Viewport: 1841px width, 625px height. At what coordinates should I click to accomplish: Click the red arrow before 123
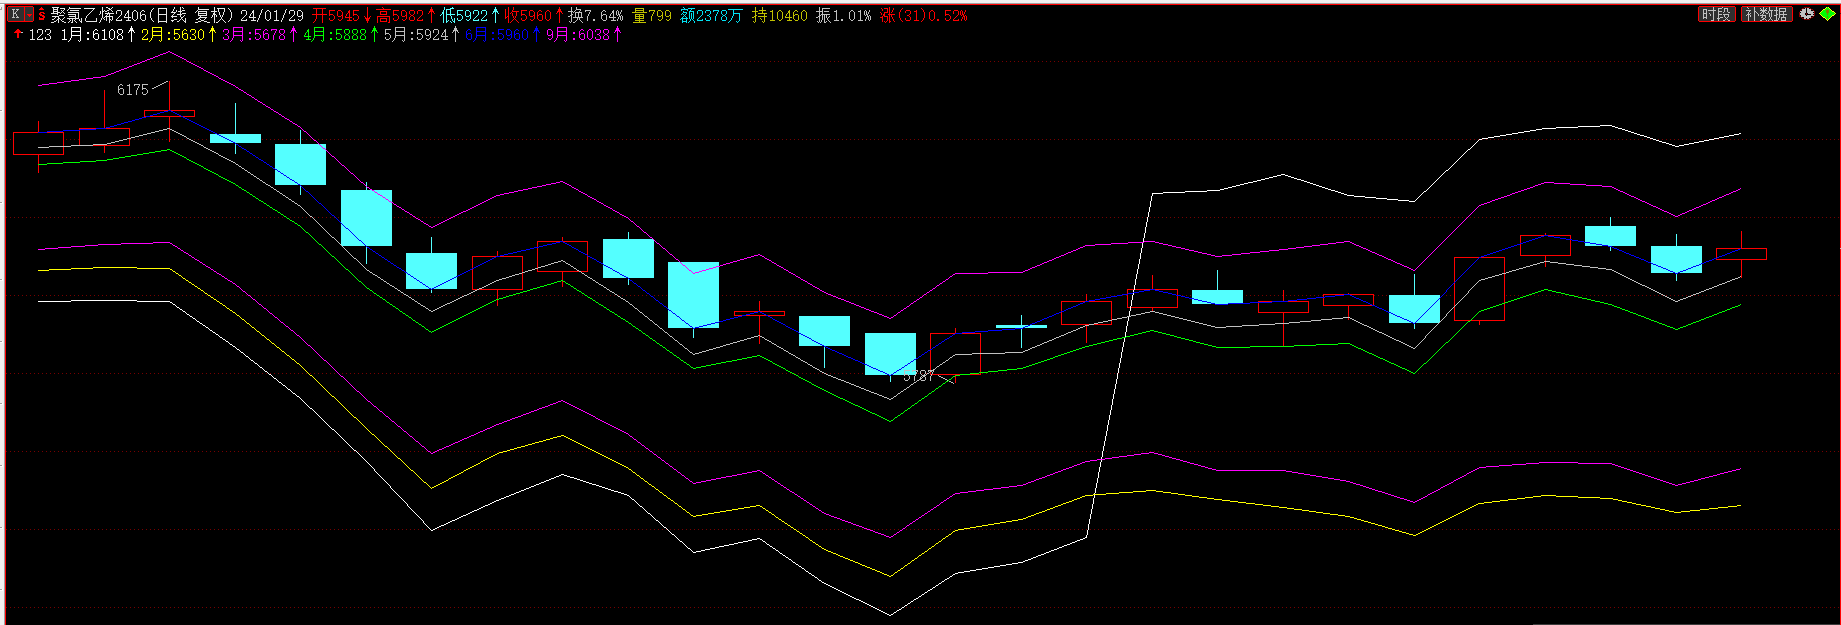18,34
